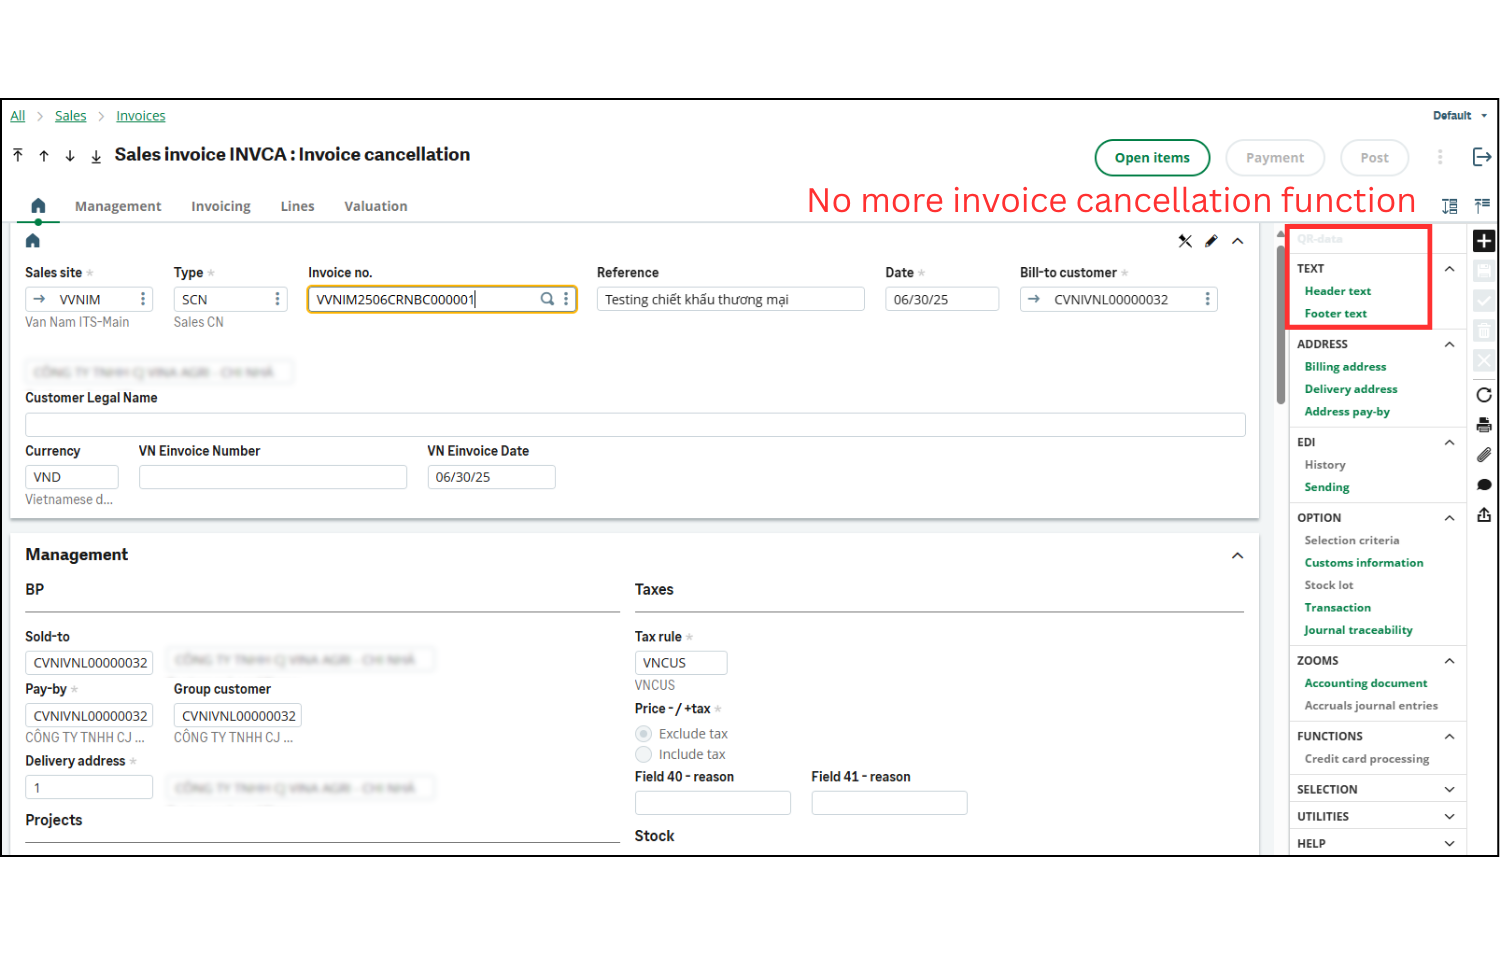Click the refresh icon in sidebar

pyautogui.click(x=1484, y=395)
